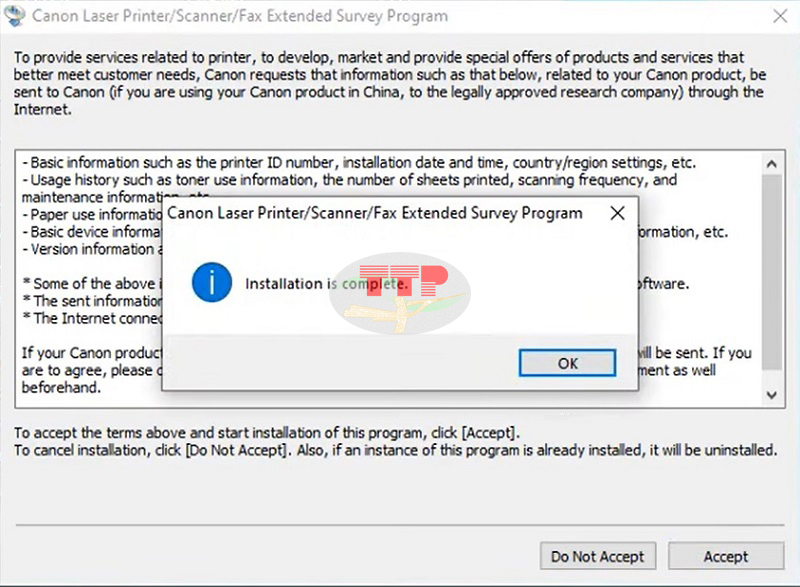The width and height of the screenshot is (800, 587).
Task: Click the 'To accept the terms above' instruction line
Action: pyautogui.click(x=267, y=433)
